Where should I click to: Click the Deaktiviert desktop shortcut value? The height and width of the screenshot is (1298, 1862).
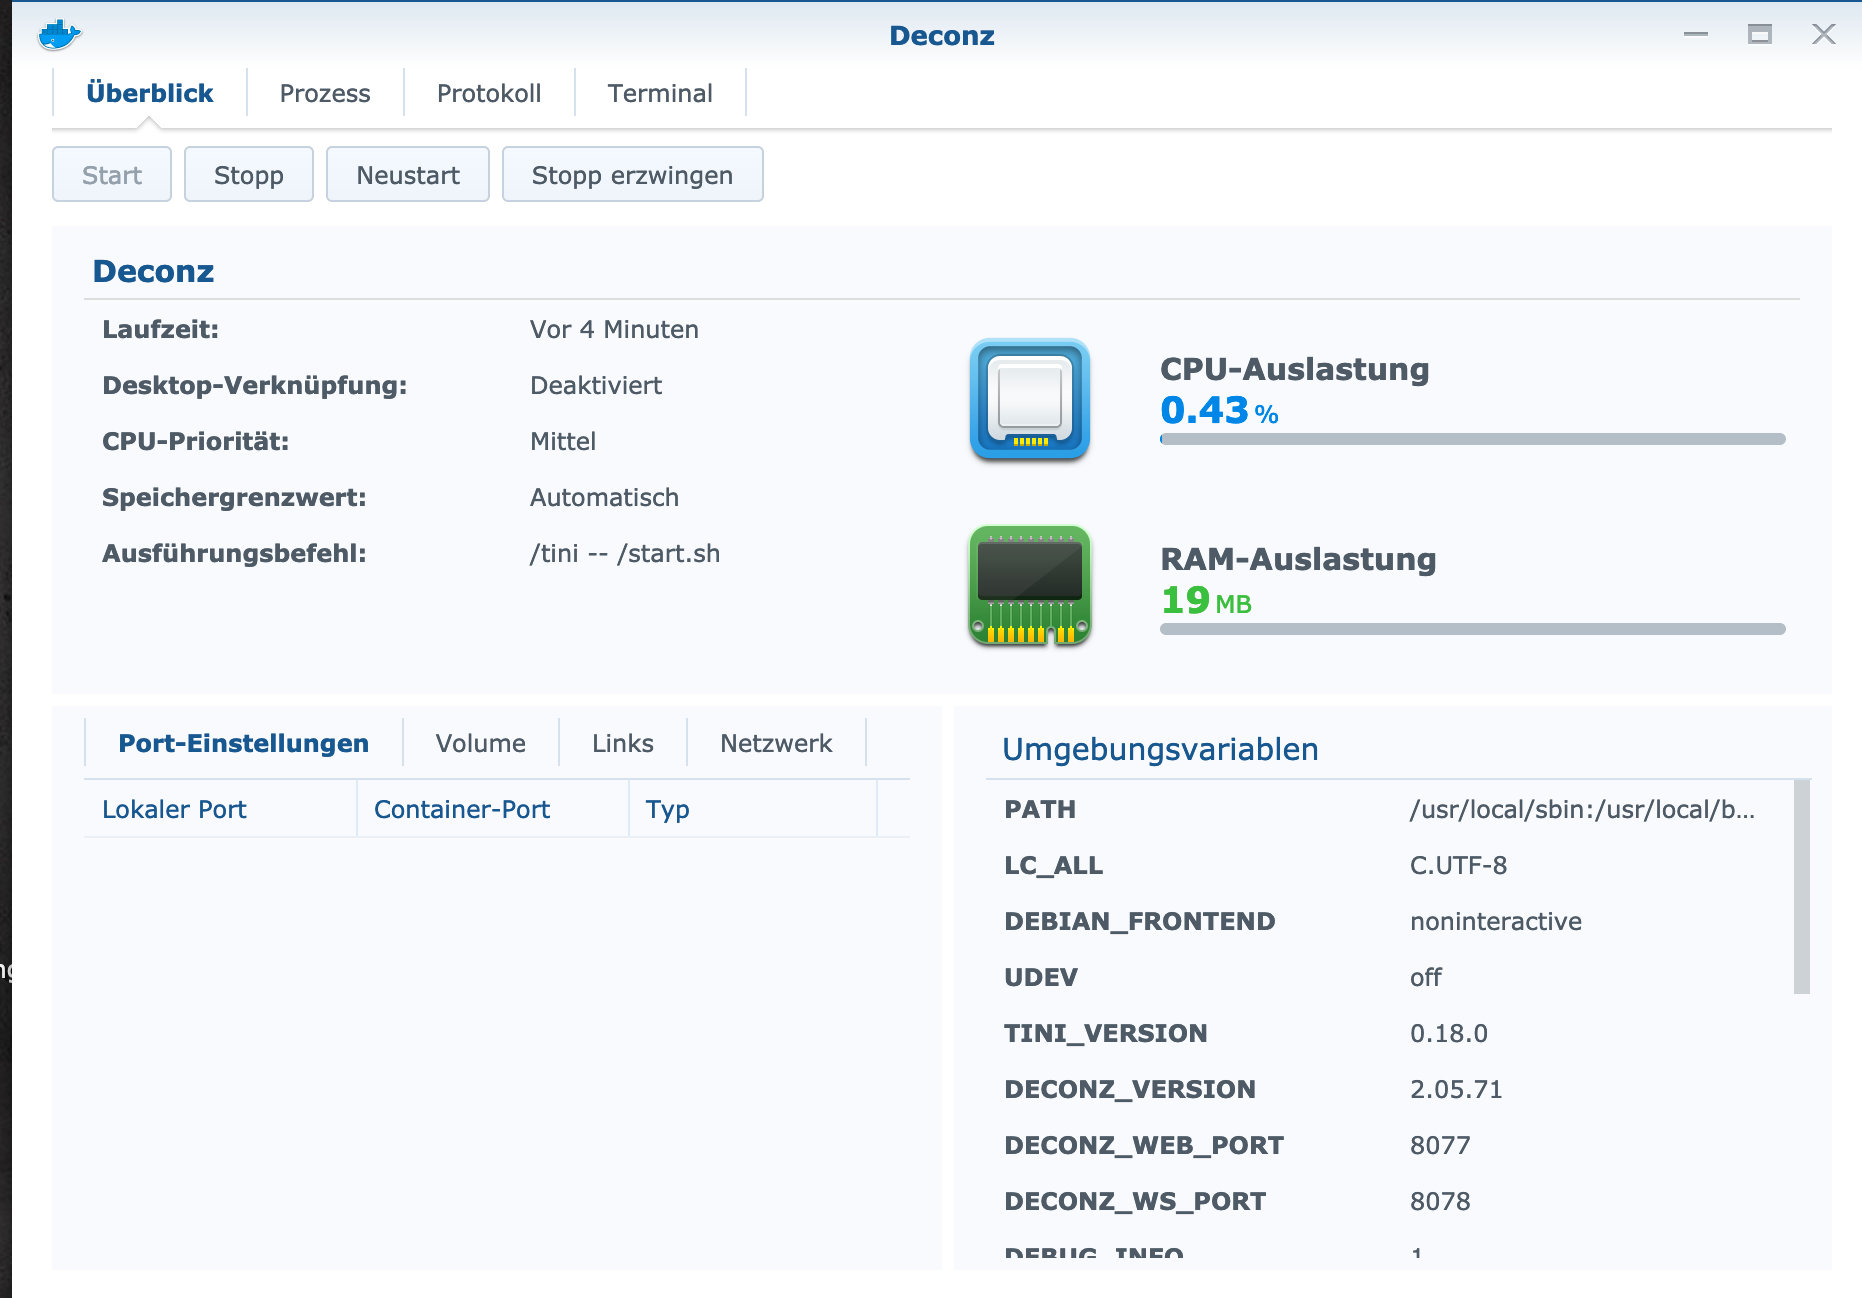click(596, 385)
